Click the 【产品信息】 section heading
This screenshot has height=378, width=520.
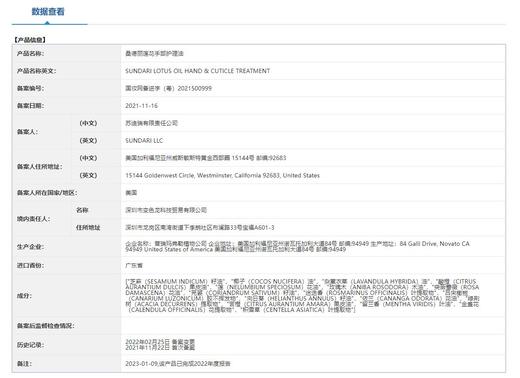point(30,40)
